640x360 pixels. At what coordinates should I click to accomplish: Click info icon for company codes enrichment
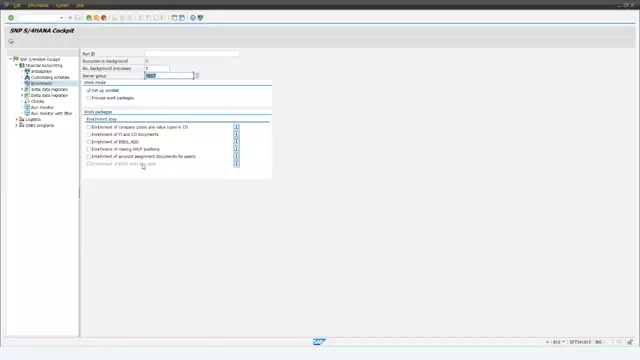(236, 127)
